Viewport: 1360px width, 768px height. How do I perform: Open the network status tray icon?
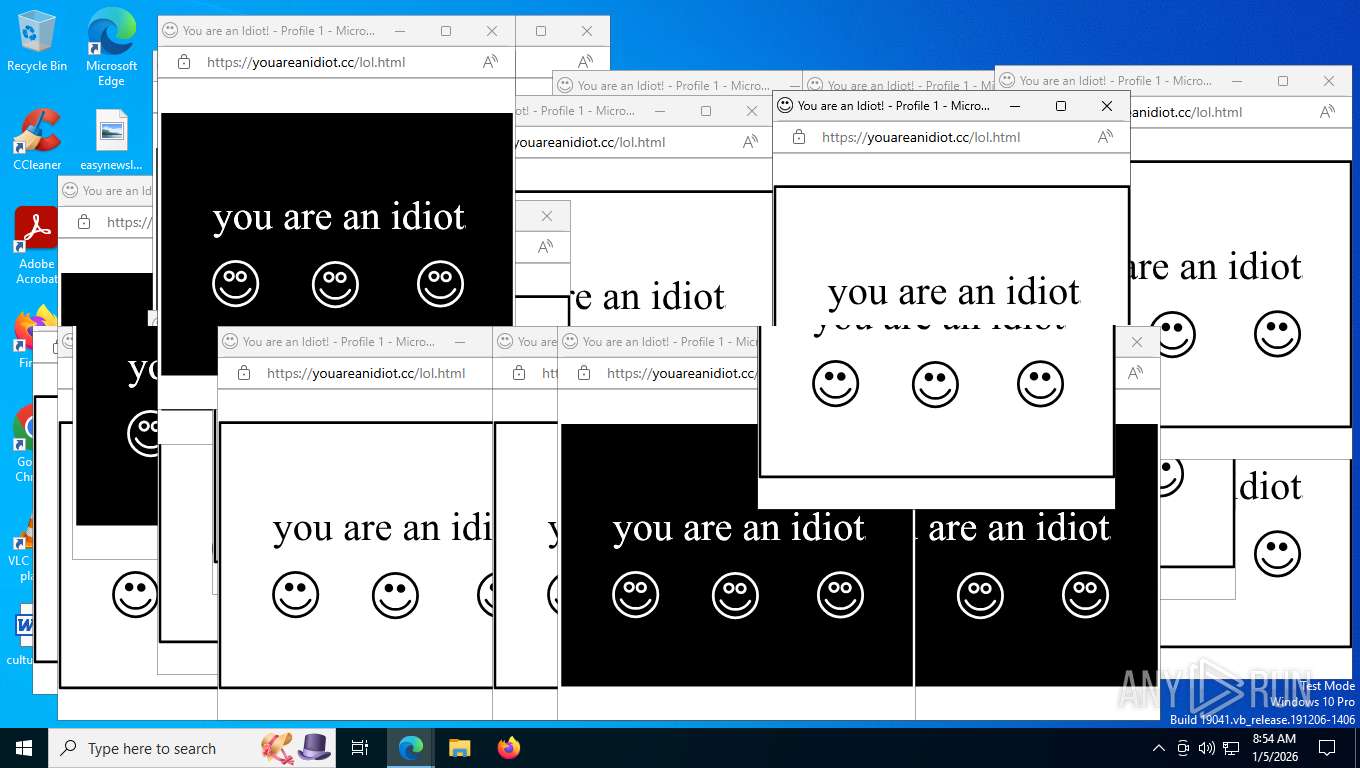coord(1231,748)
